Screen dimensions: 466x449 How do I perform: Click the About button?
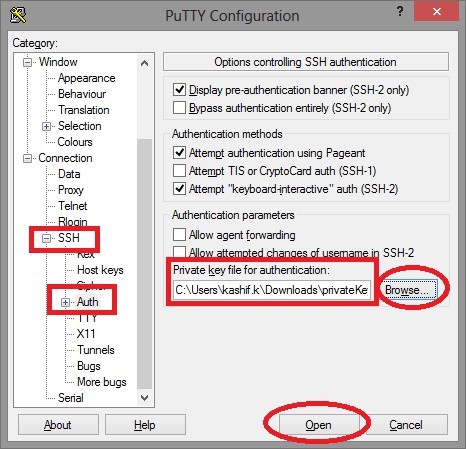coord(58,425)
